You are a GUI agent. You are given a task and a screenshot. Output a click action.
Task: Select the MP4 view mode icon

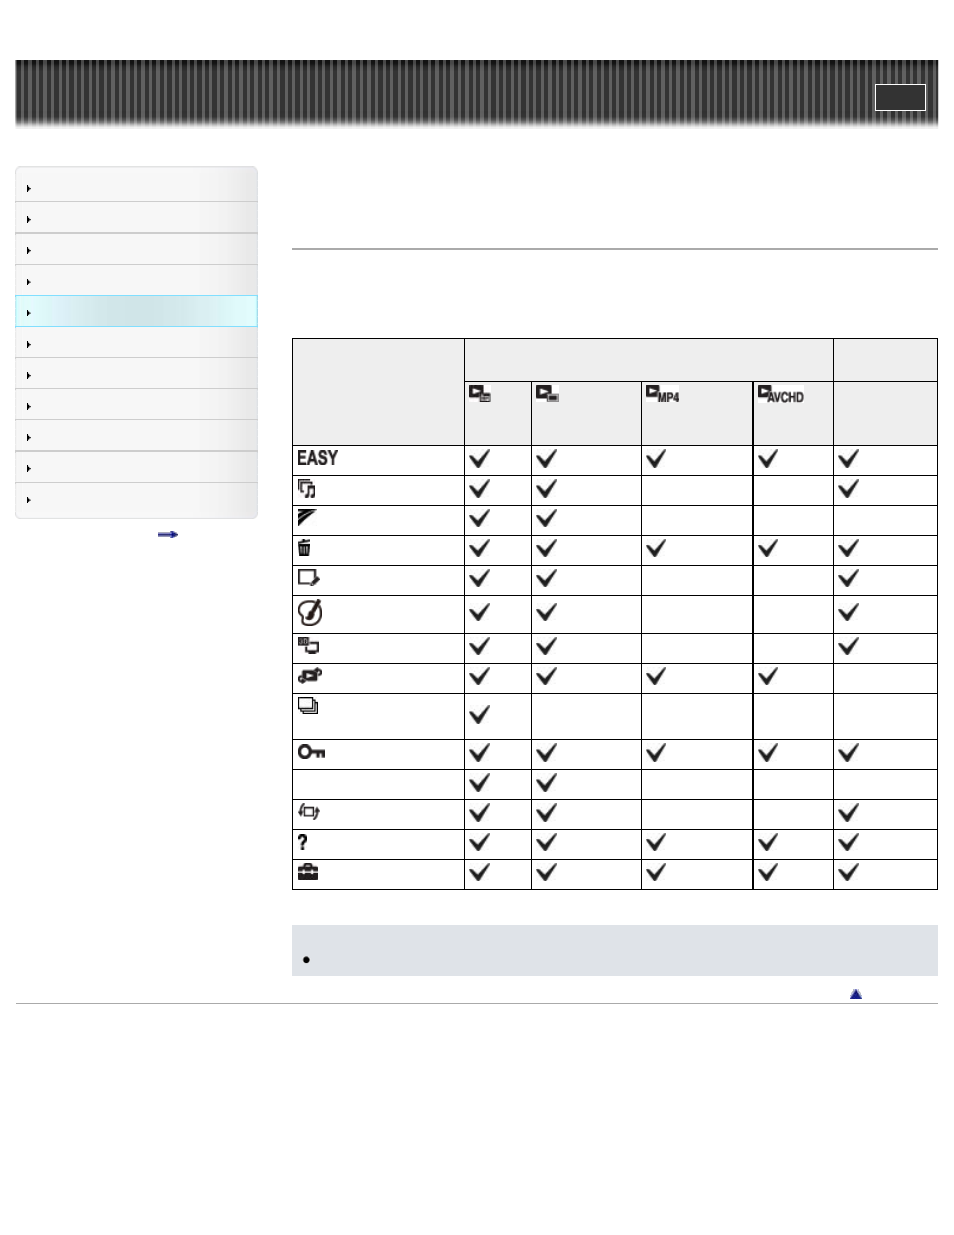click(x=662, y=394)
